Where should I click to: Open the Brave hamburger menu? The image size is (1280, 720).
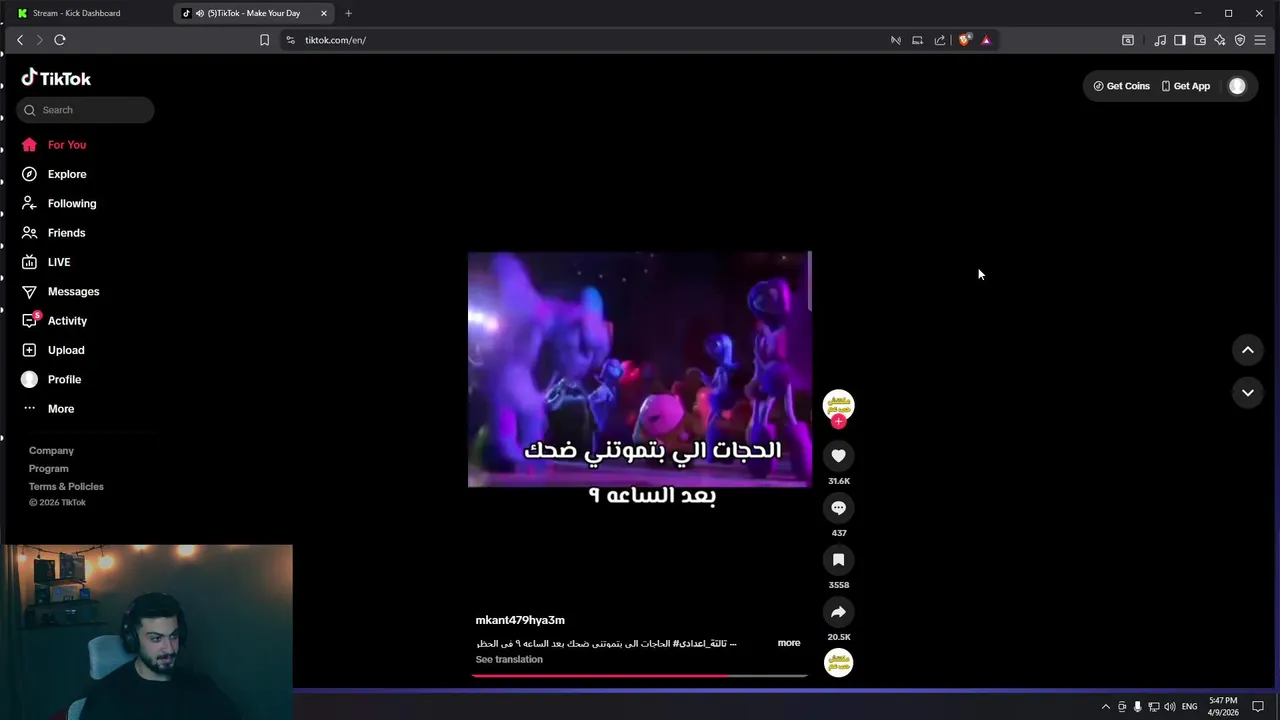point(1260,40)
